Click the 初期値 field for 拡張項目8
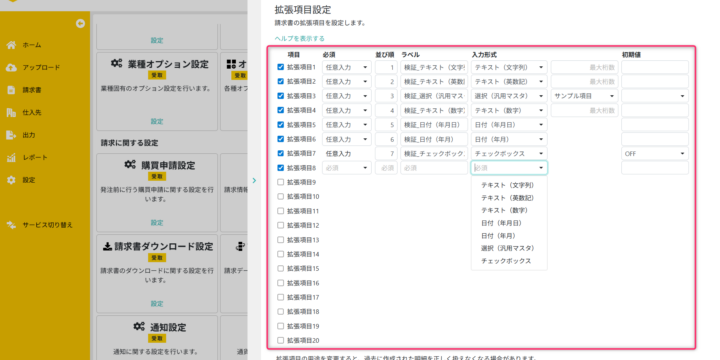Screen dimensions: 720x360 [655, 168]
